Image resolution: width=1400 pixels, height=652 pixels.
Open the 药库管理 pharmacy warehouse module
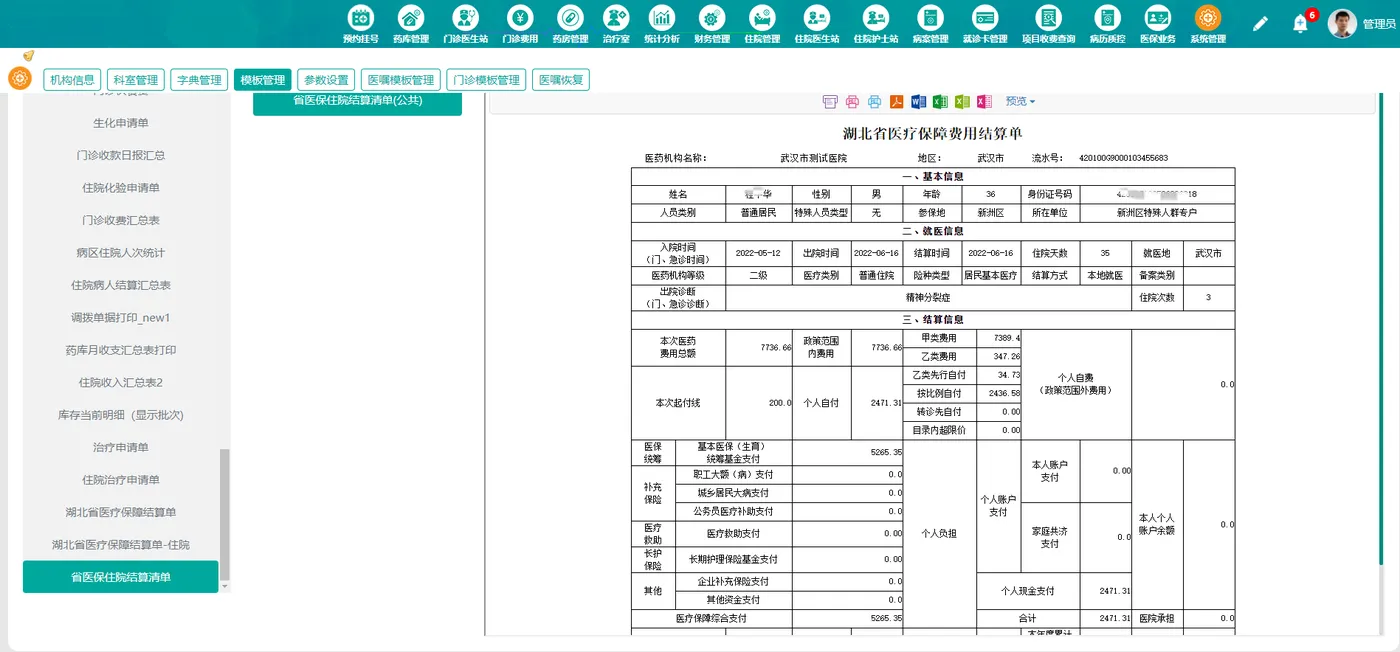[x=410, y=22]
